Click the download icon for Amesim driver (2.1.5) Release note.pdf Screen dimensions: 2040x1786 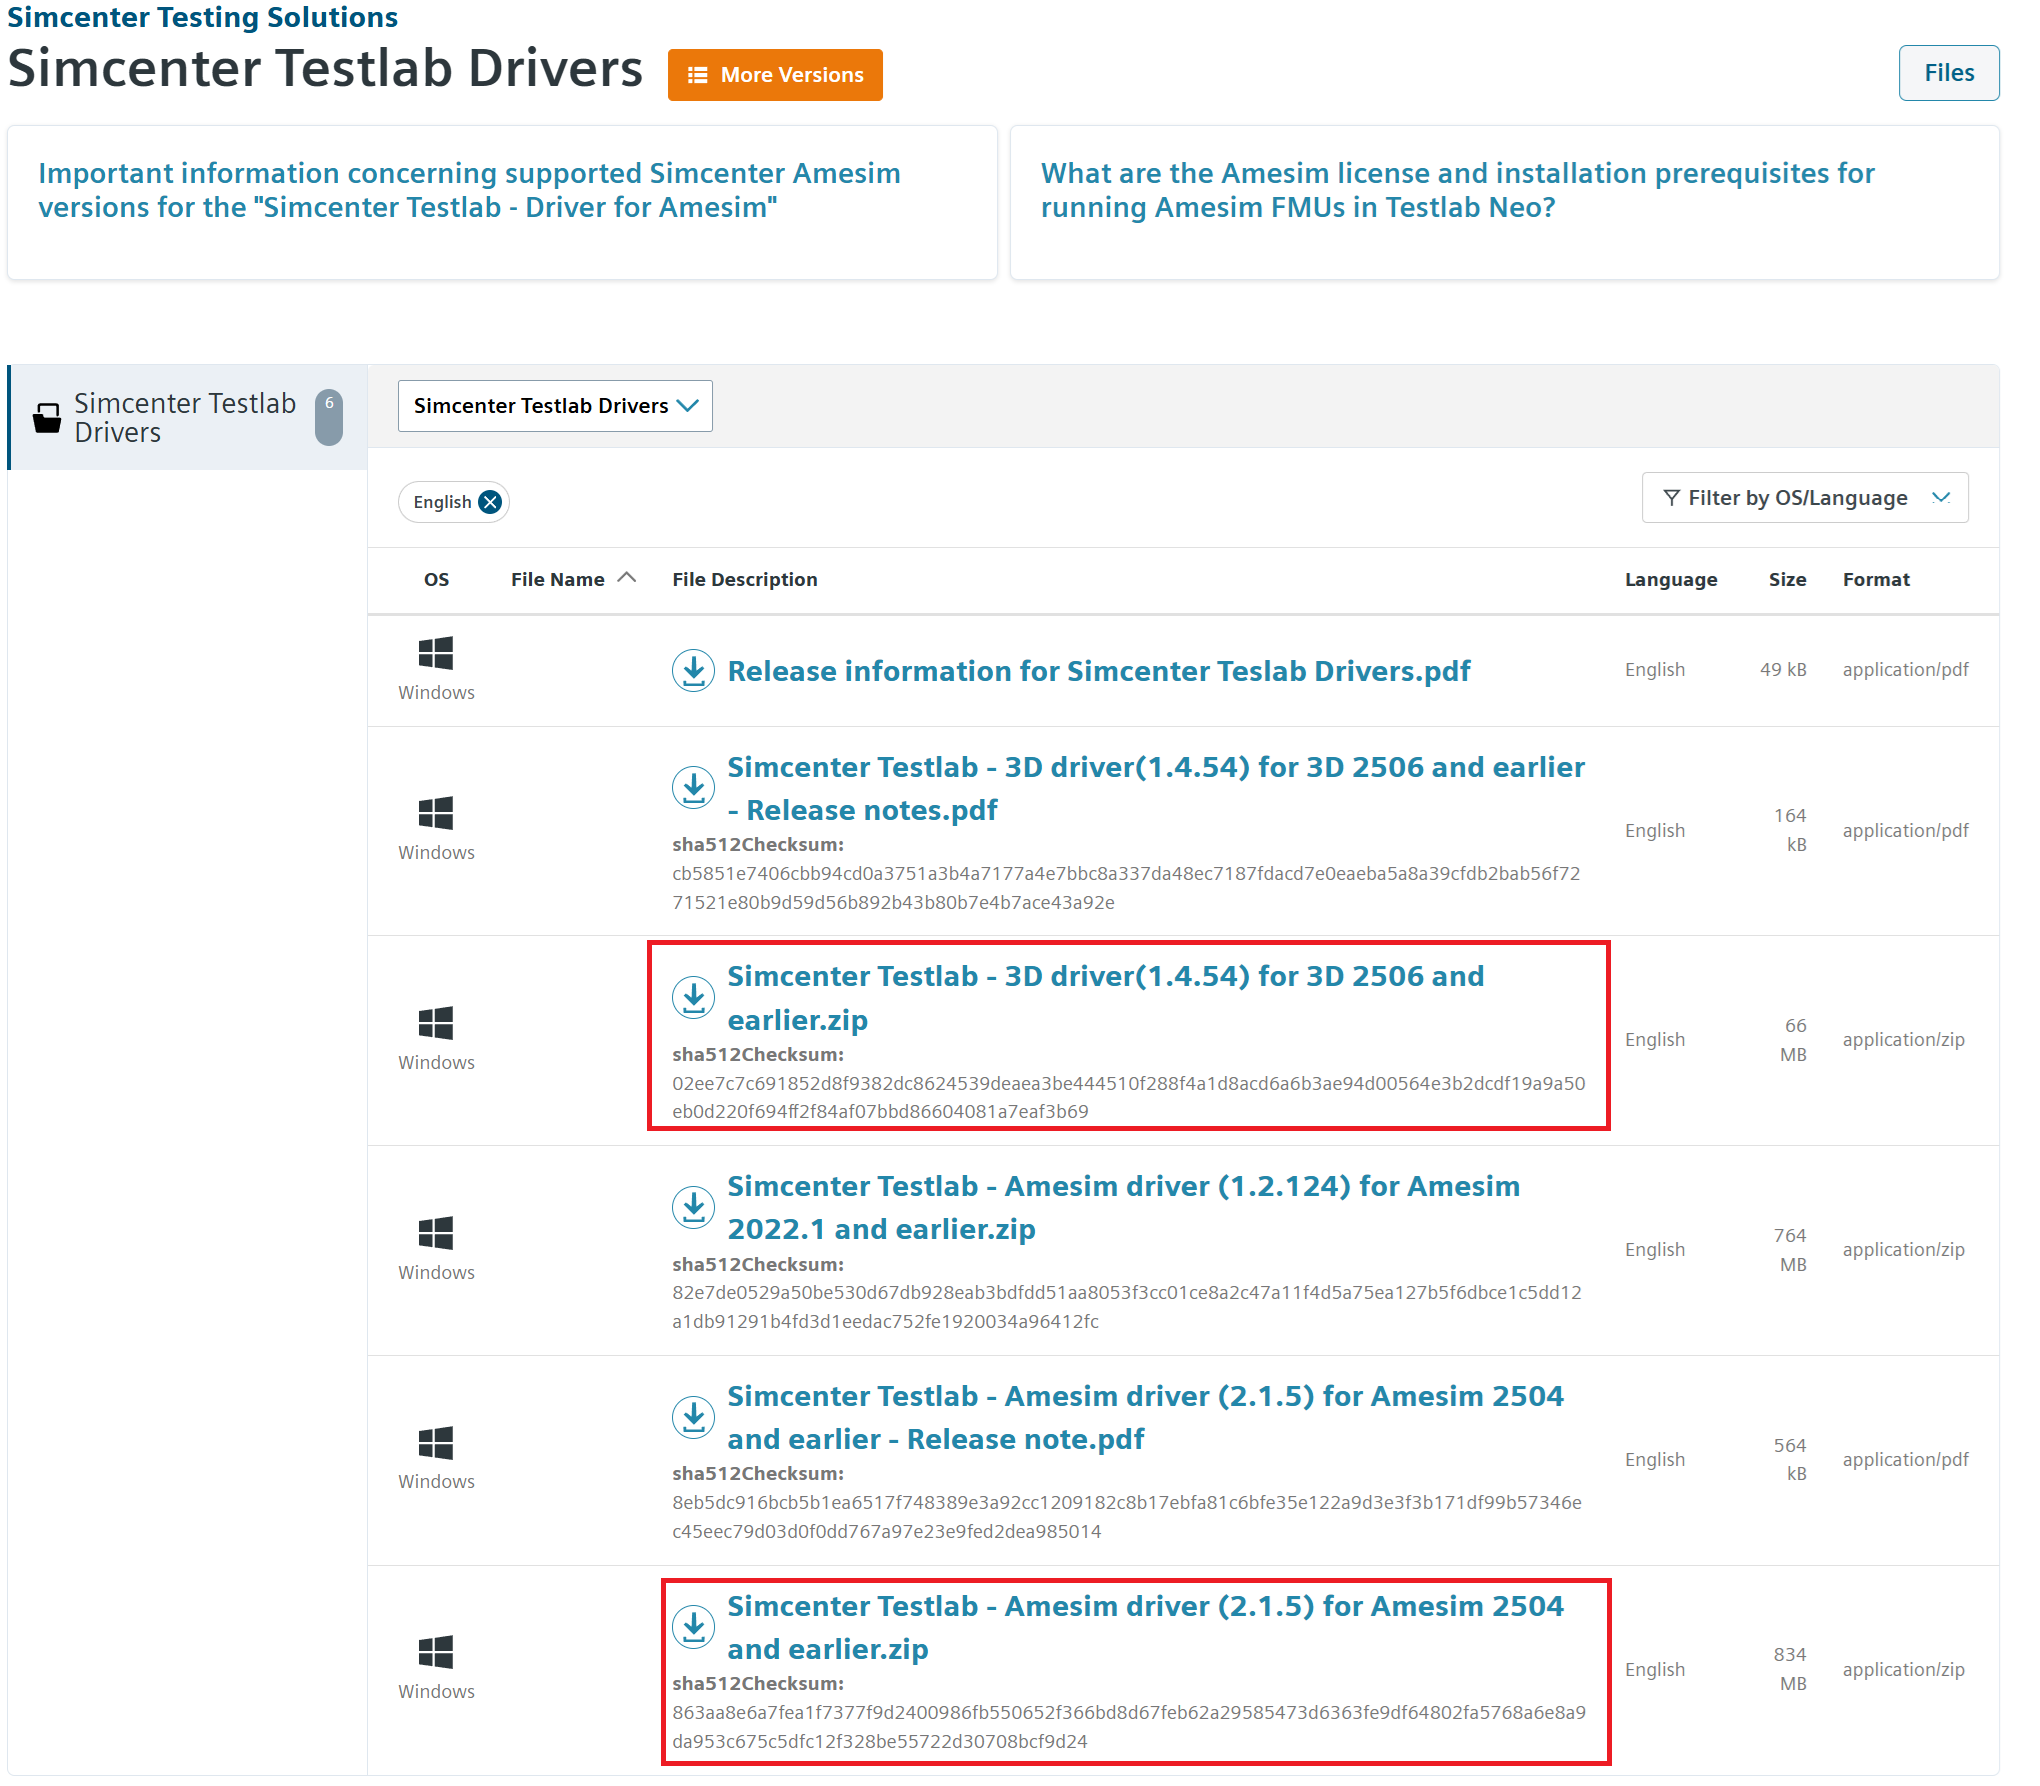click(693, 1416)
